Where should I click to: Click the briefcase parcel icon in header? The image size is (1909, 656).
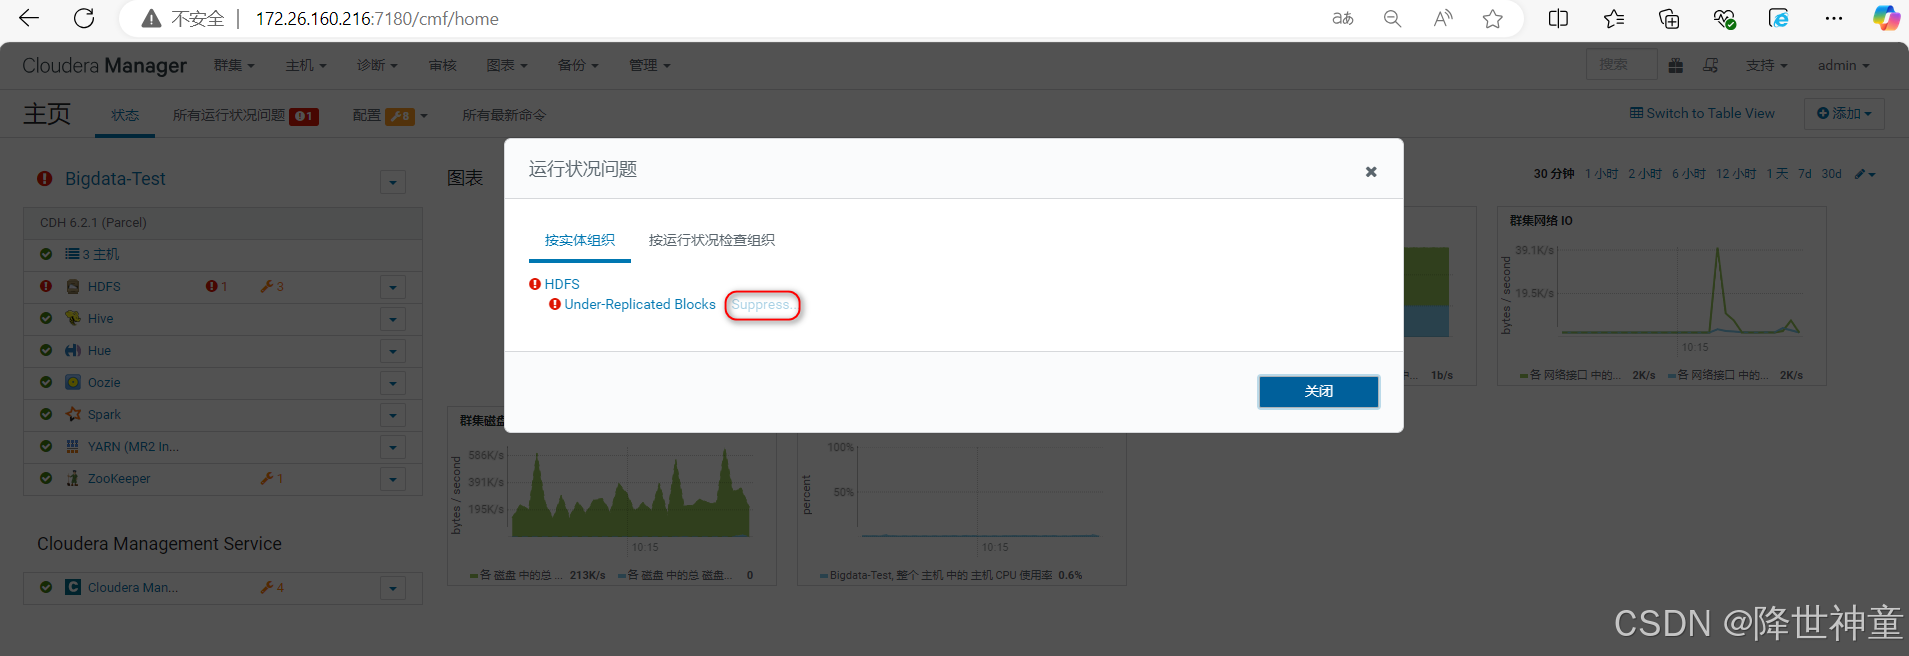1676,65
